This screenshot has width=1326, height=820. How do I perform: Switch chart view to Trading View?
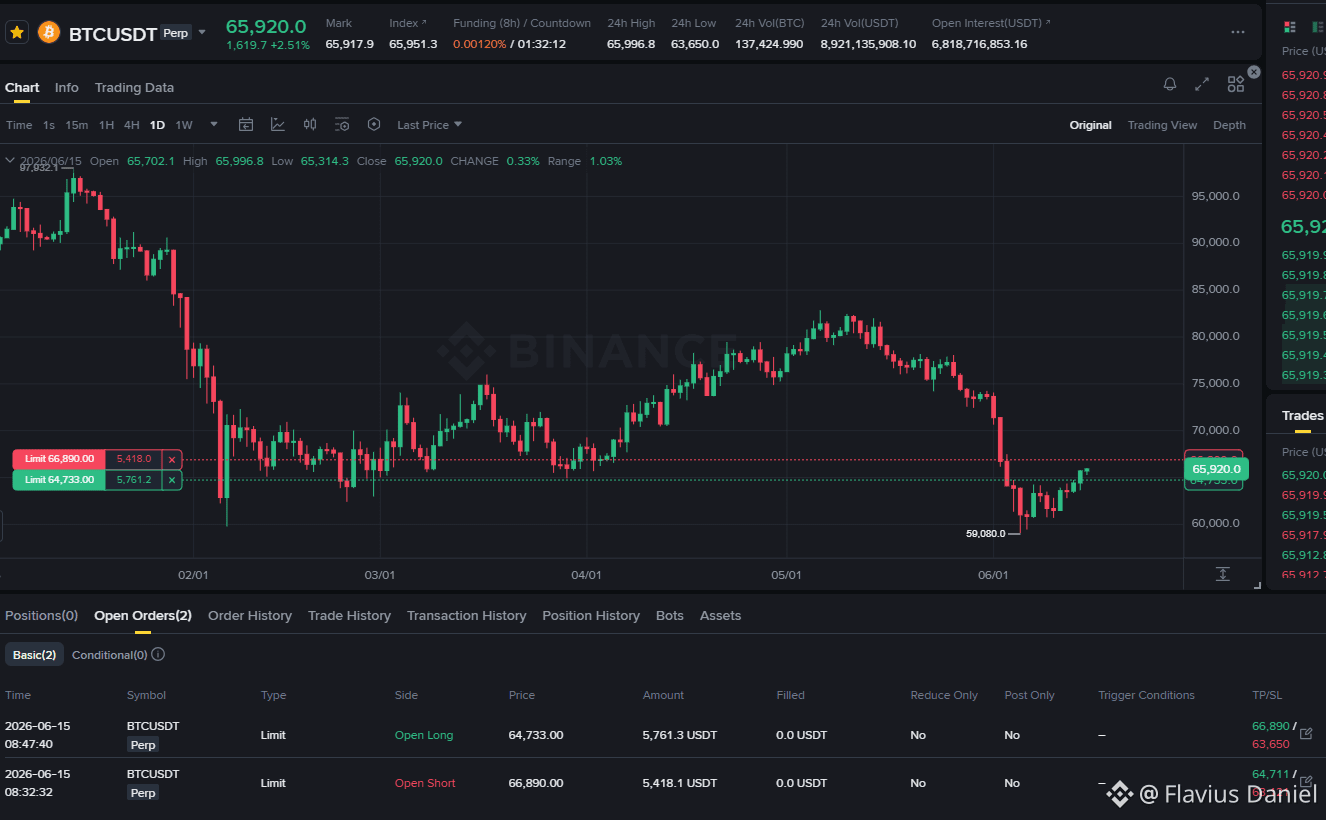[x=1162, y=125]
